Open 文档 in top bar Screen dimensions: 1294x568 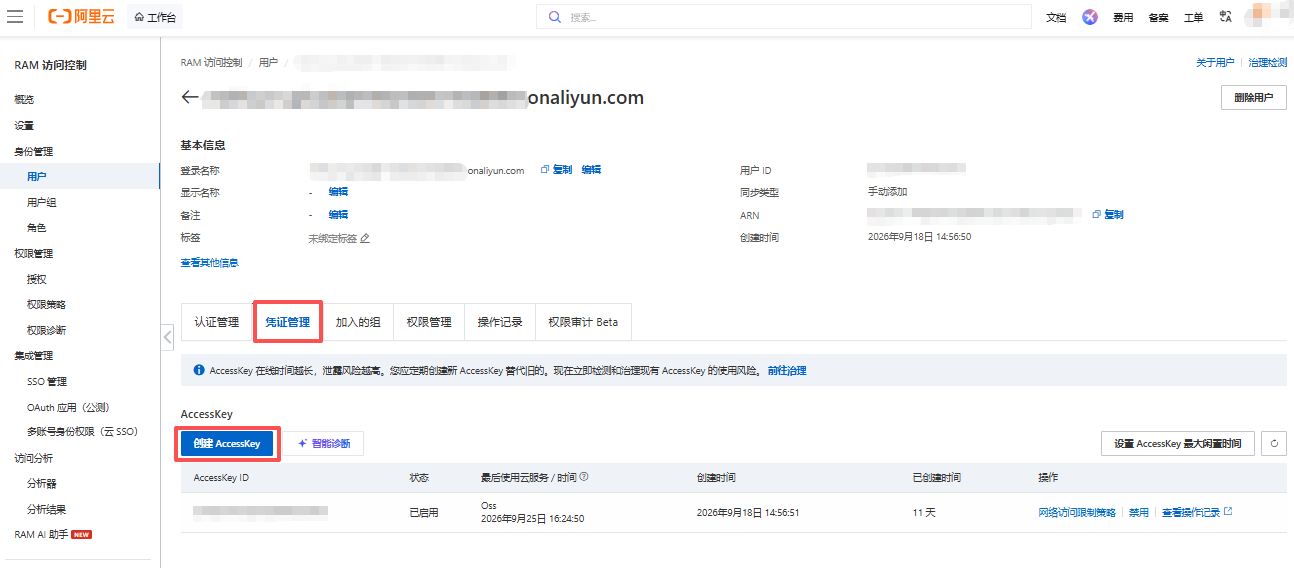pyautogui.click(x=1056, y=17)
